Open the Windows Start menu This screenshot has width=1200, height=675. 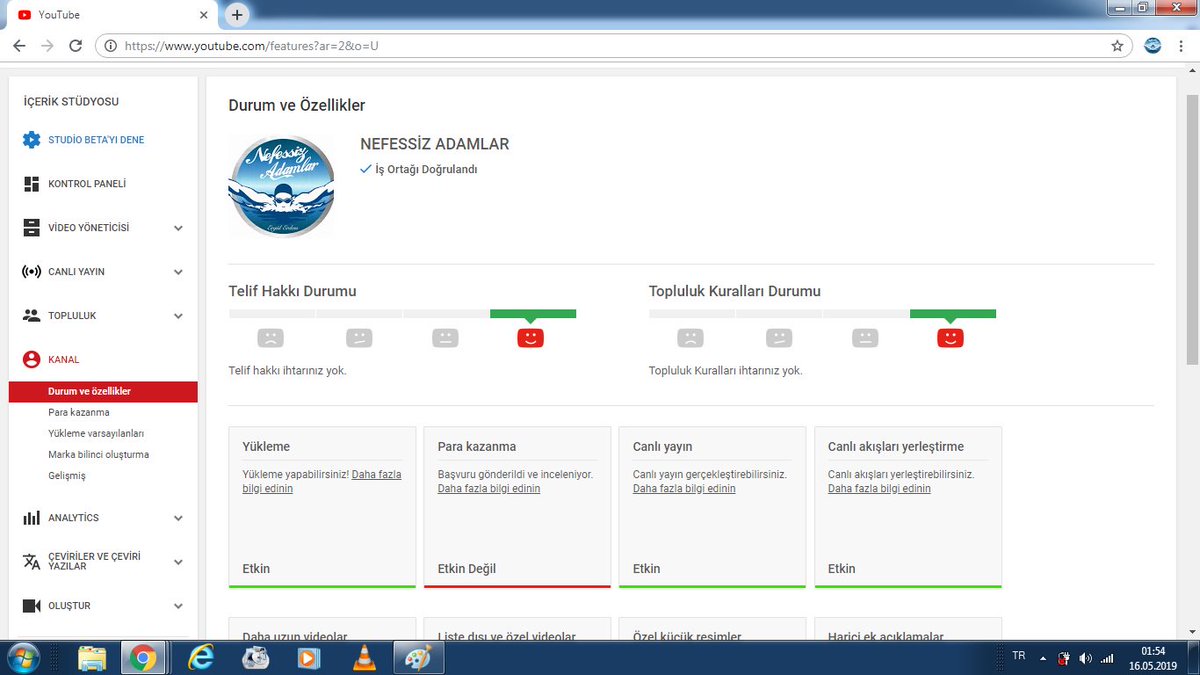click(22, 658)
